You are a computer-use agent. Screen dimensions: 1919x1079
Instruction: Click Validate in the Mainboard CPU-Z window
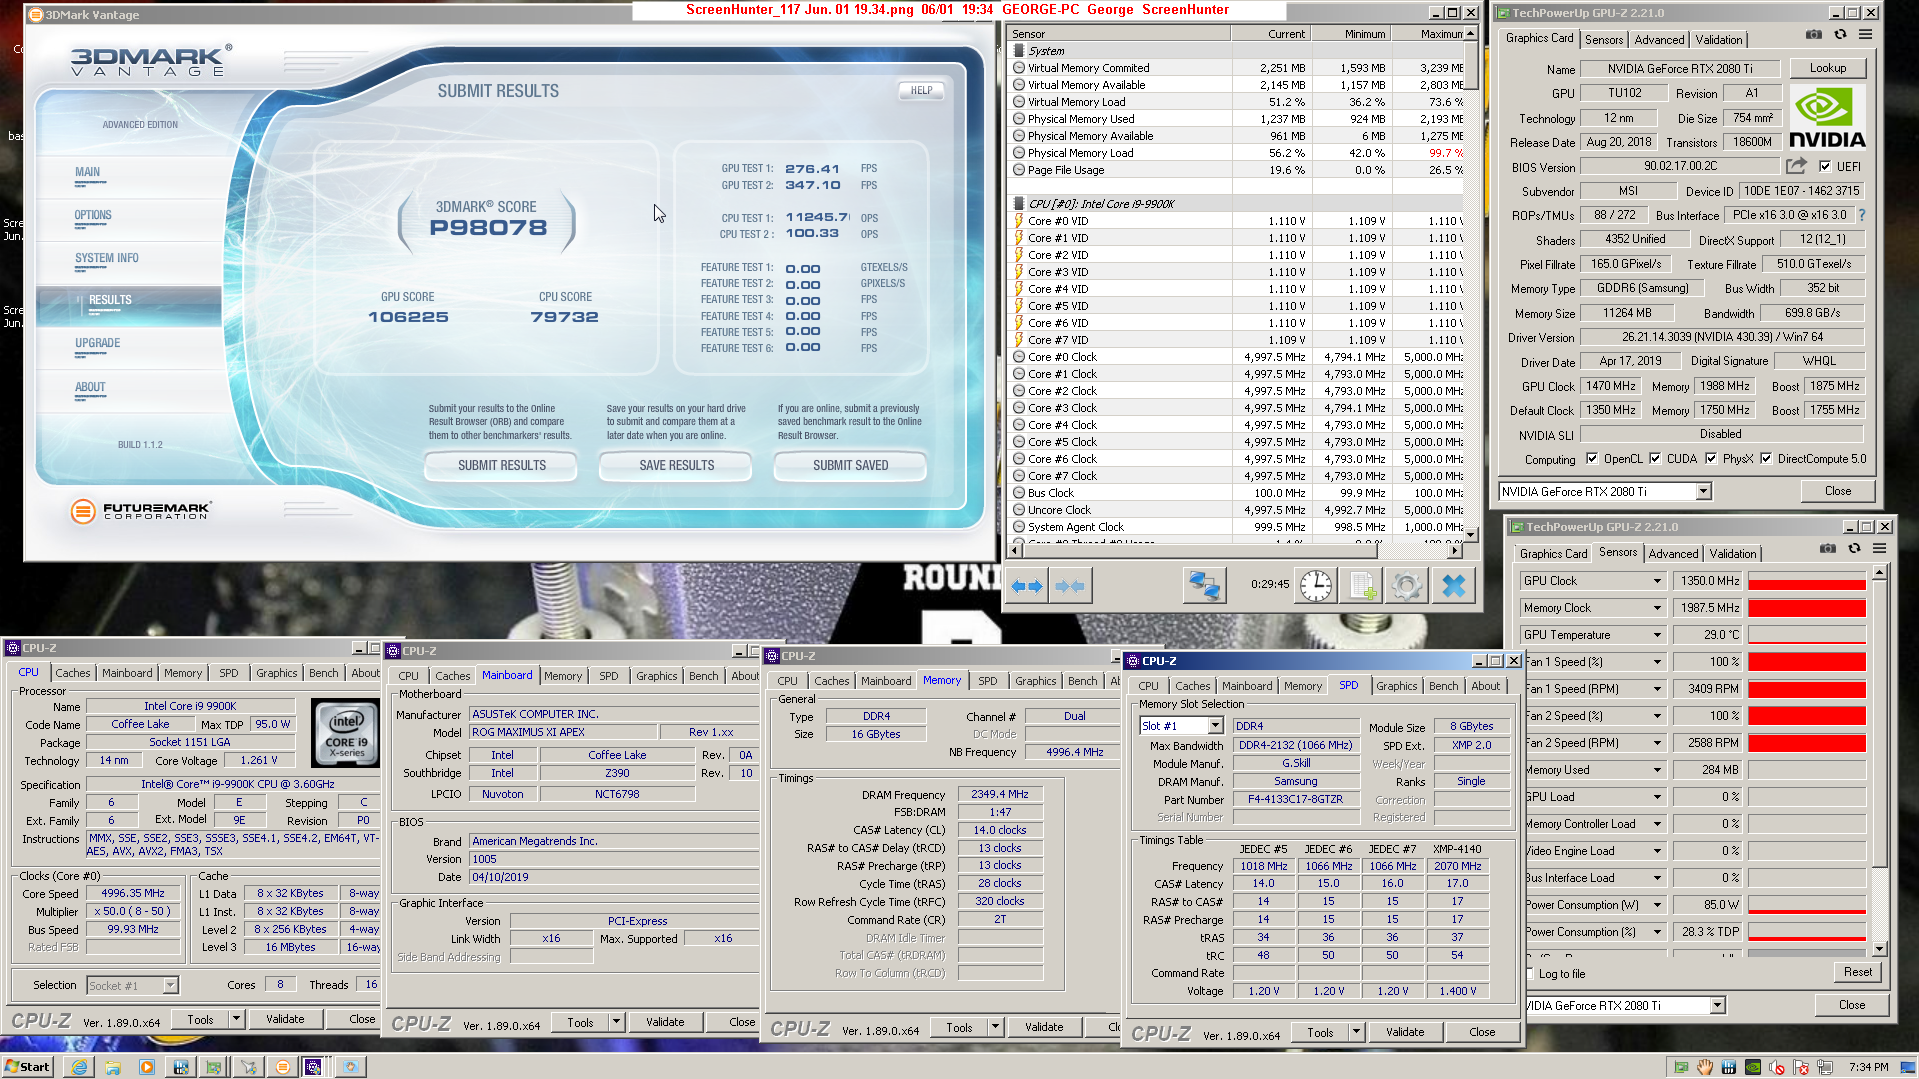(665, 1022)
